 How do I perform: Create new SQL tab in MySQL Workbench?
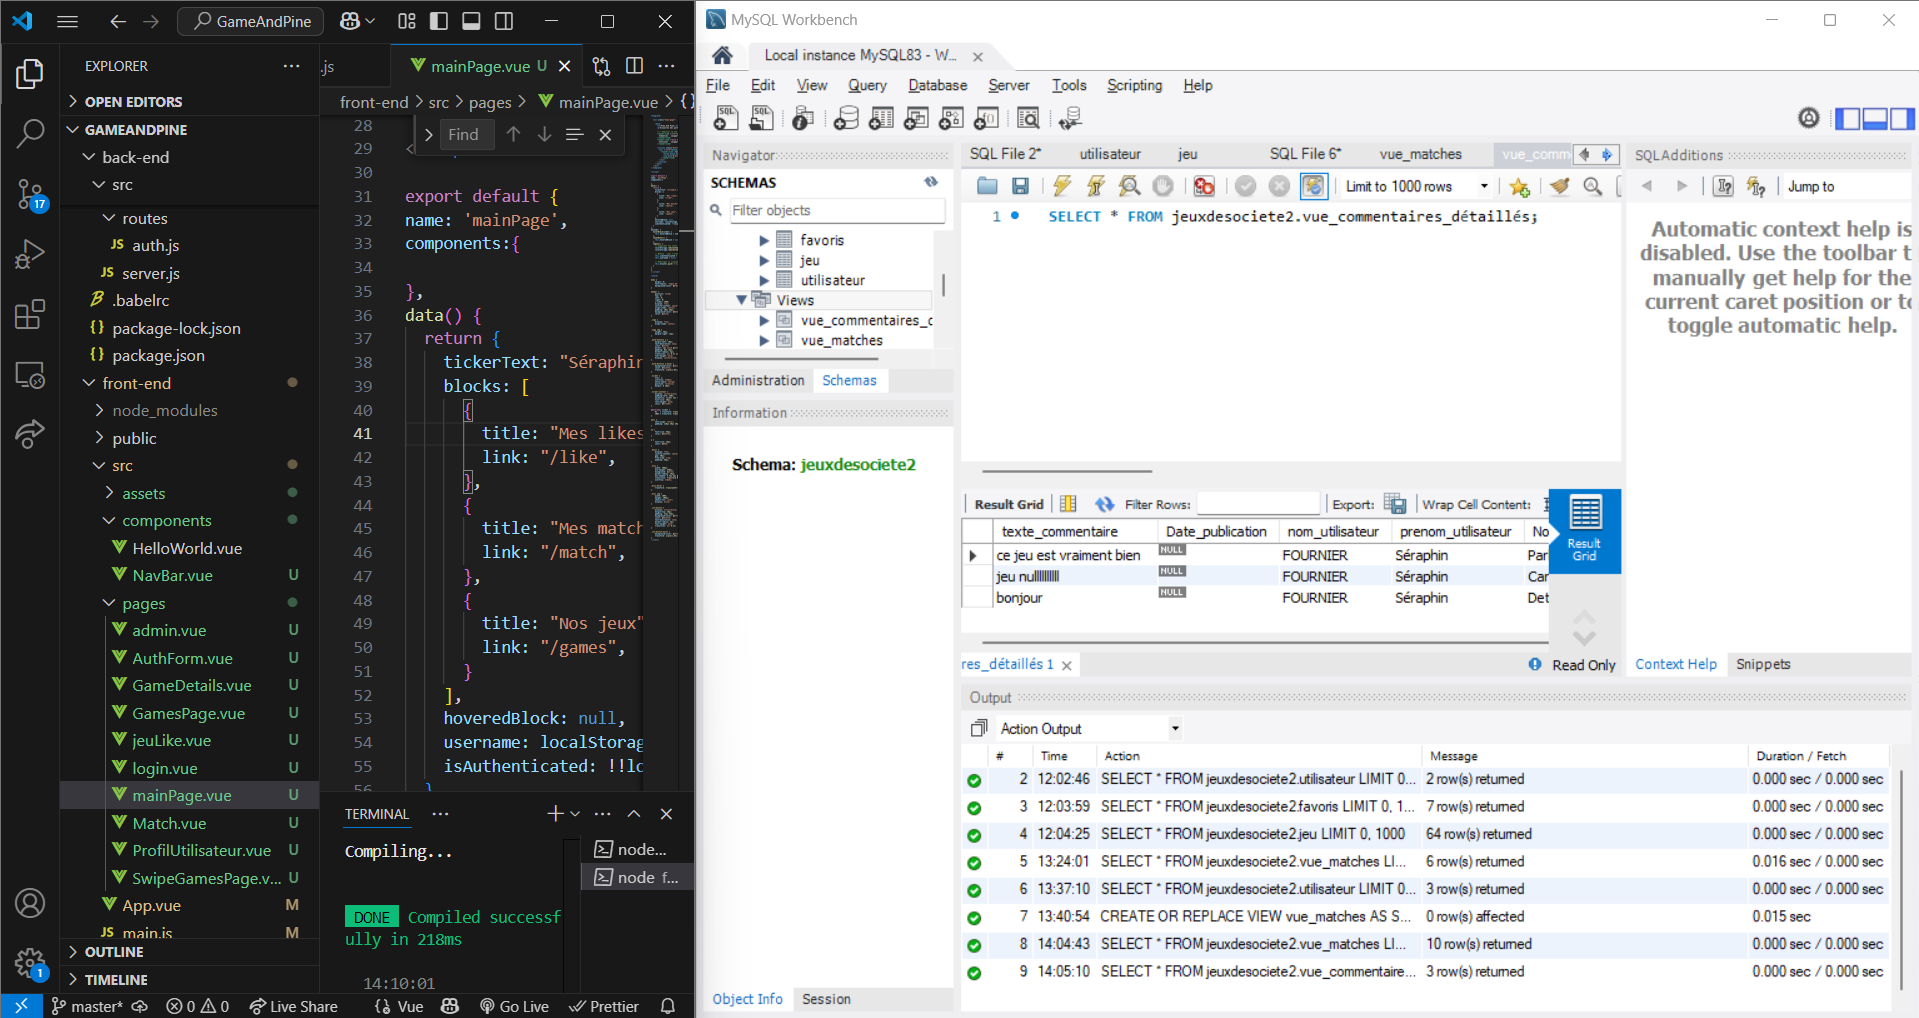726,119
